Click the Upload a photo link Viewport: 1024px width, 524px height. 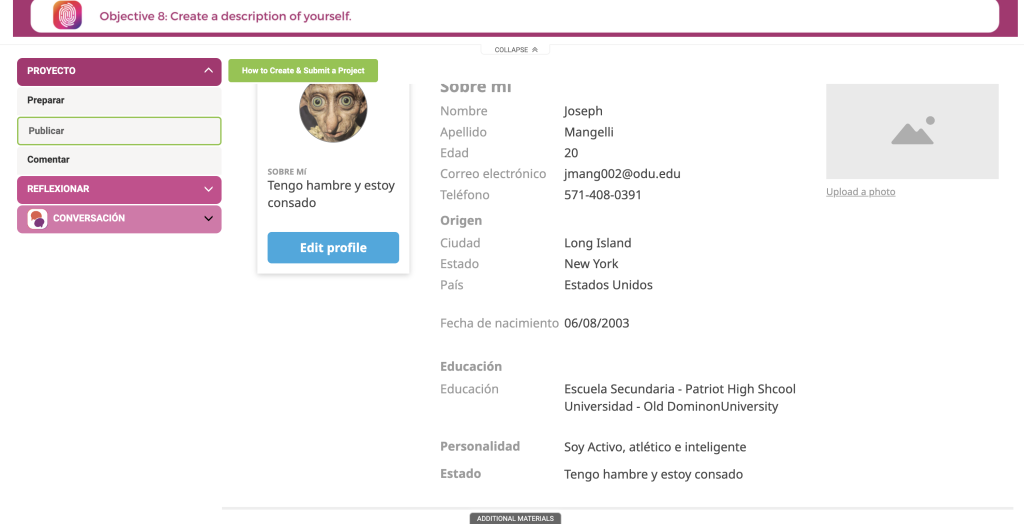click(x=860, y=191)
